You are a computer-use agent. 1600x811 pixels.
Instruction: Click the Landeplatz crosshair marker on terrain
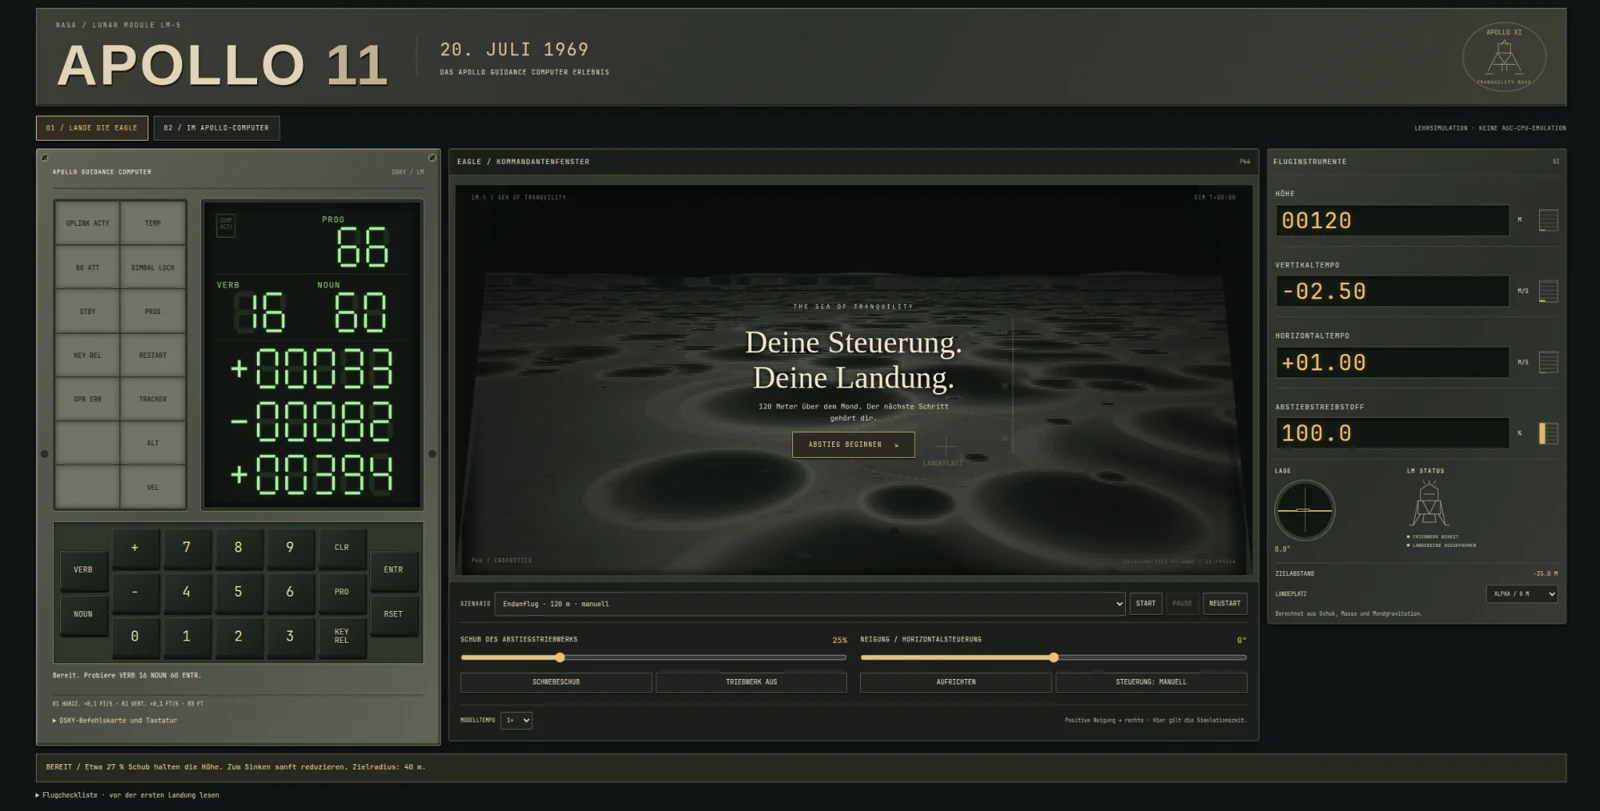pos(945,447)
